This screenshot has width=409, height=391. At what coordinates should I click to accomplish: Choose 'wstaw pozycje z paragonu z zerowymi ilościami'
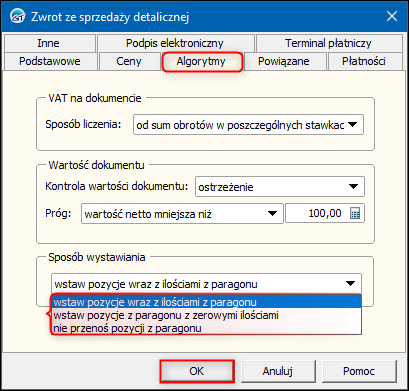(x=206, y=315)
